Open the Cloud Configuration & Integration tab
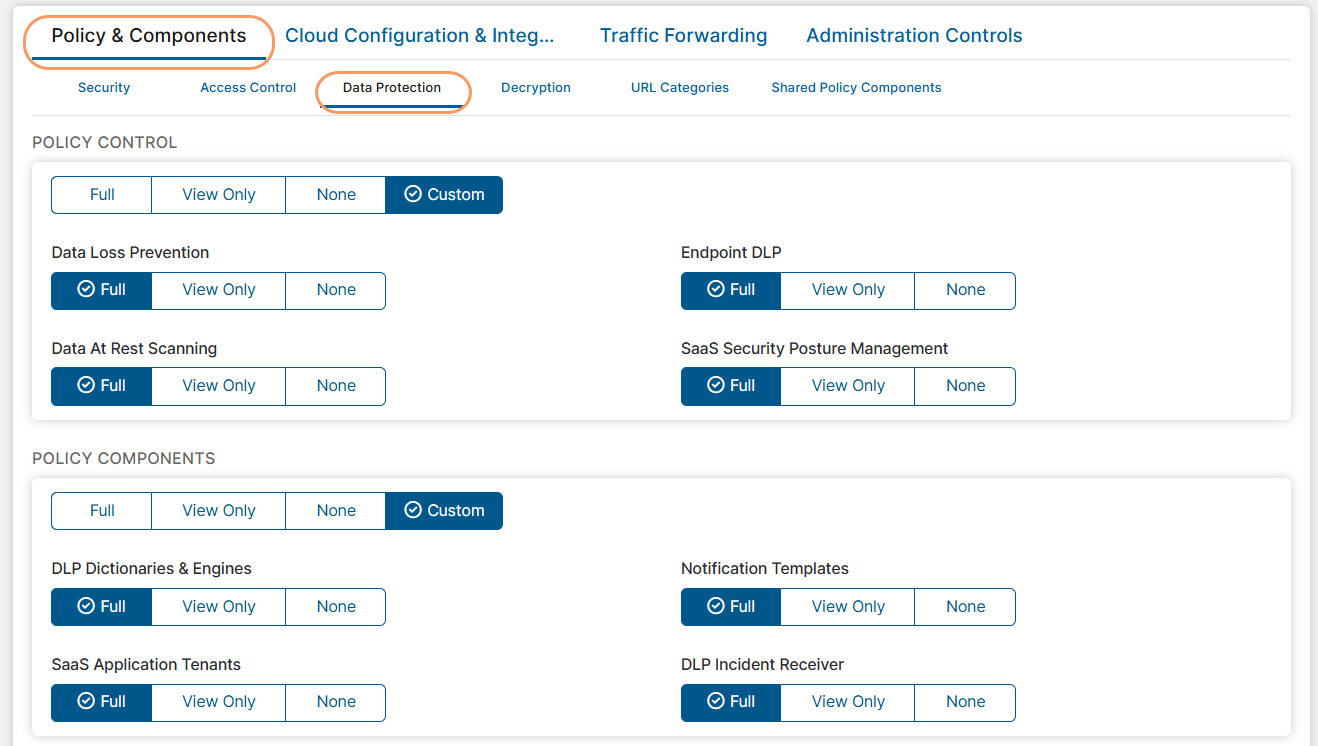The height and width of the screenshot is (746, 1318). click(419, 36)
